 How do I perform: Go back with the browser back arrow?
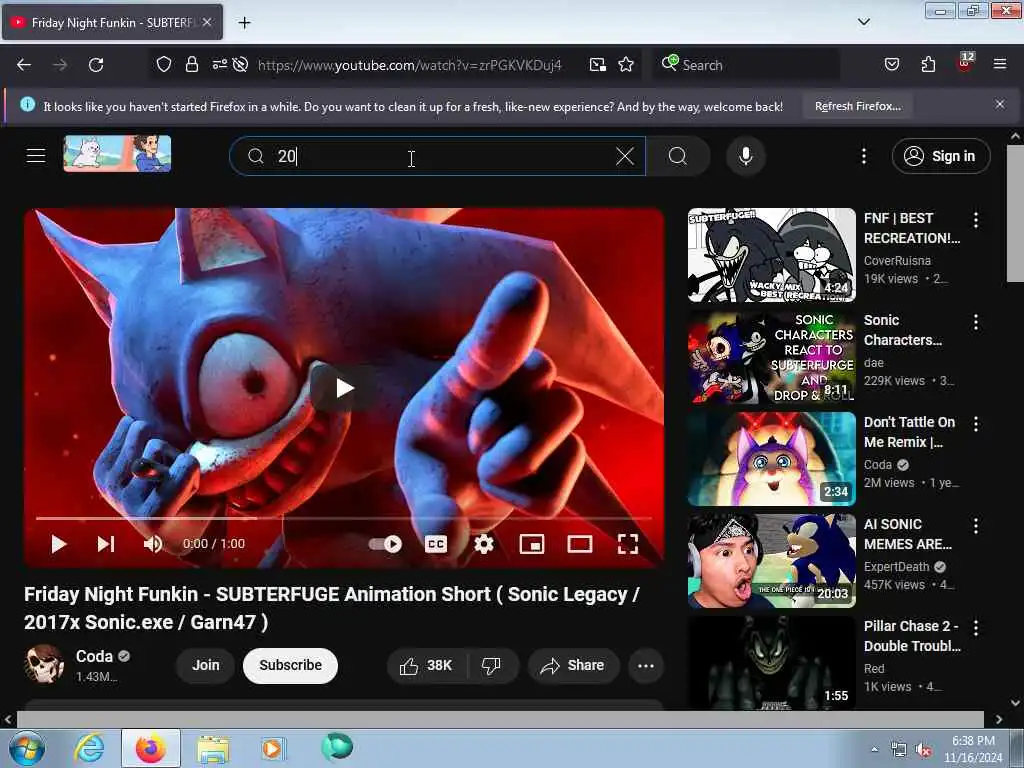coord(24,65)
